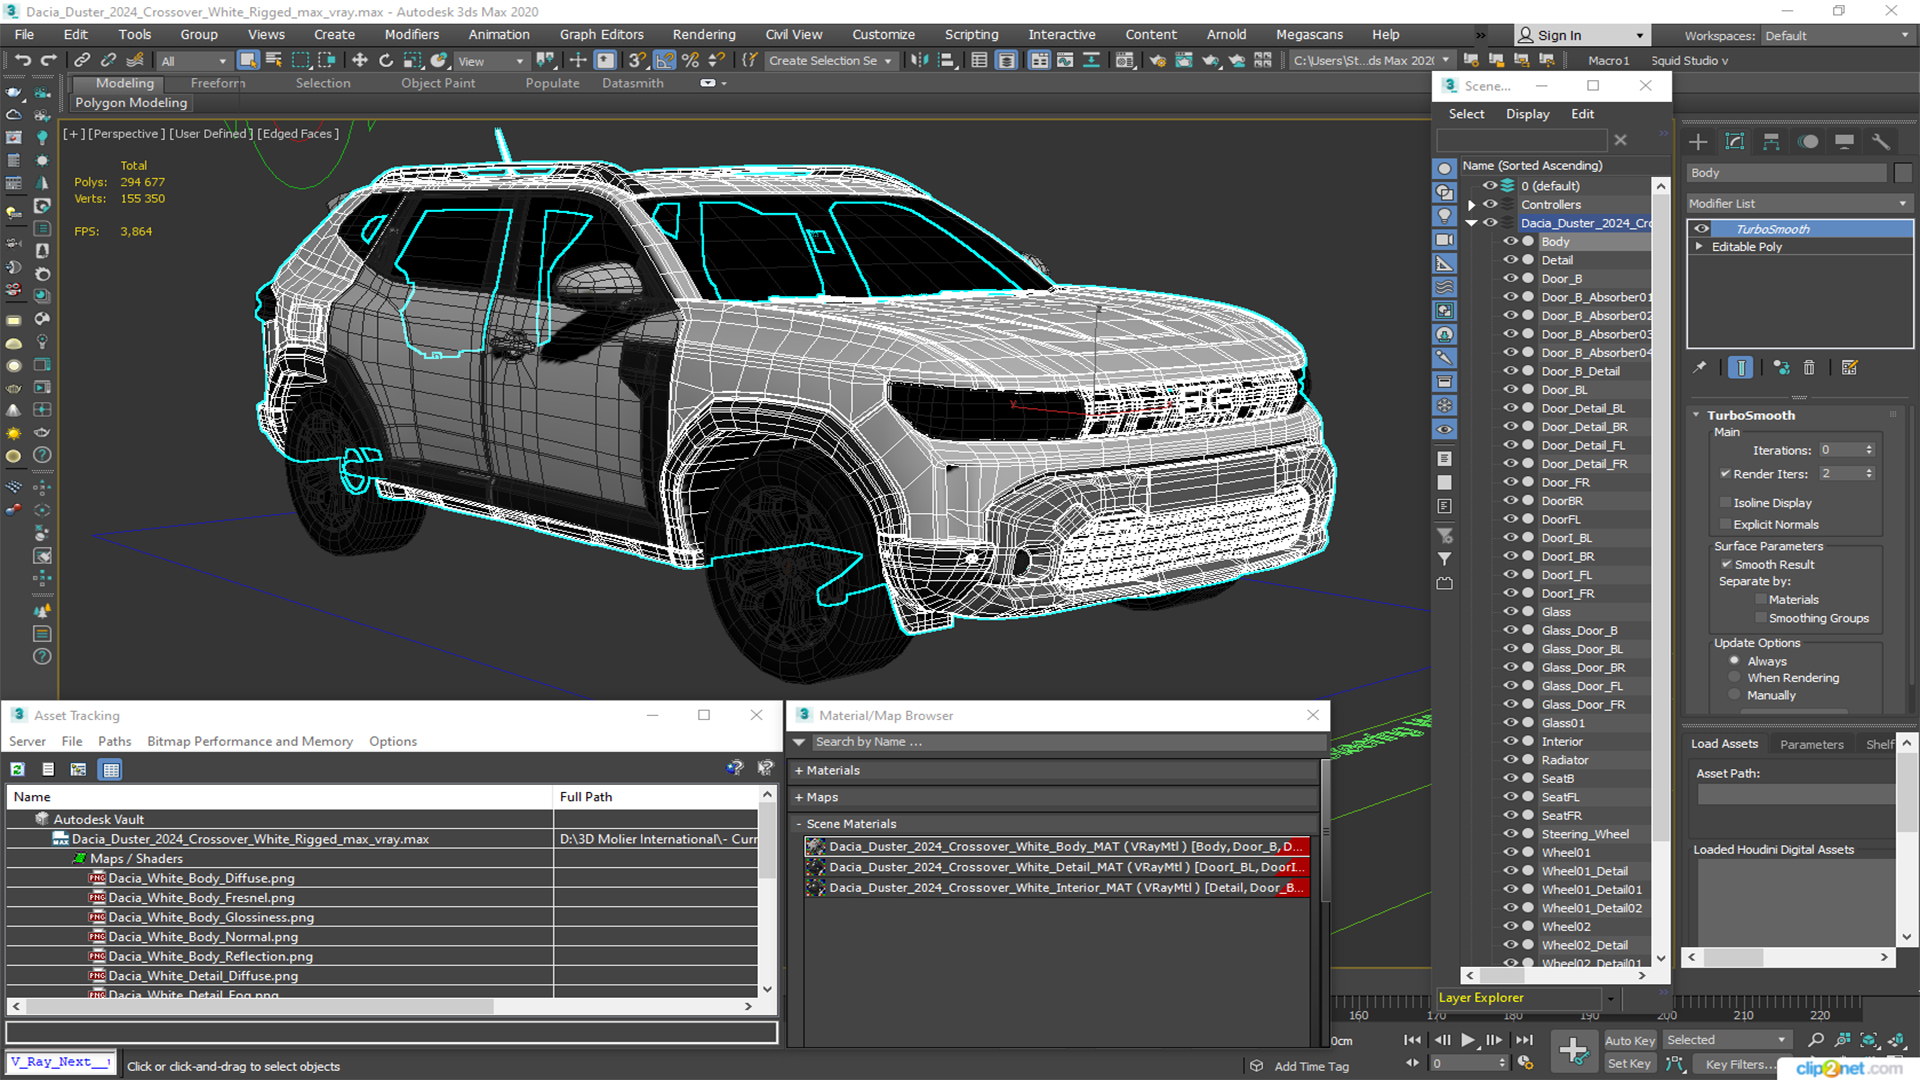Screen dimensions: 1920x1080
Task: Open the Rendering menu
Action: click(703, 34)
